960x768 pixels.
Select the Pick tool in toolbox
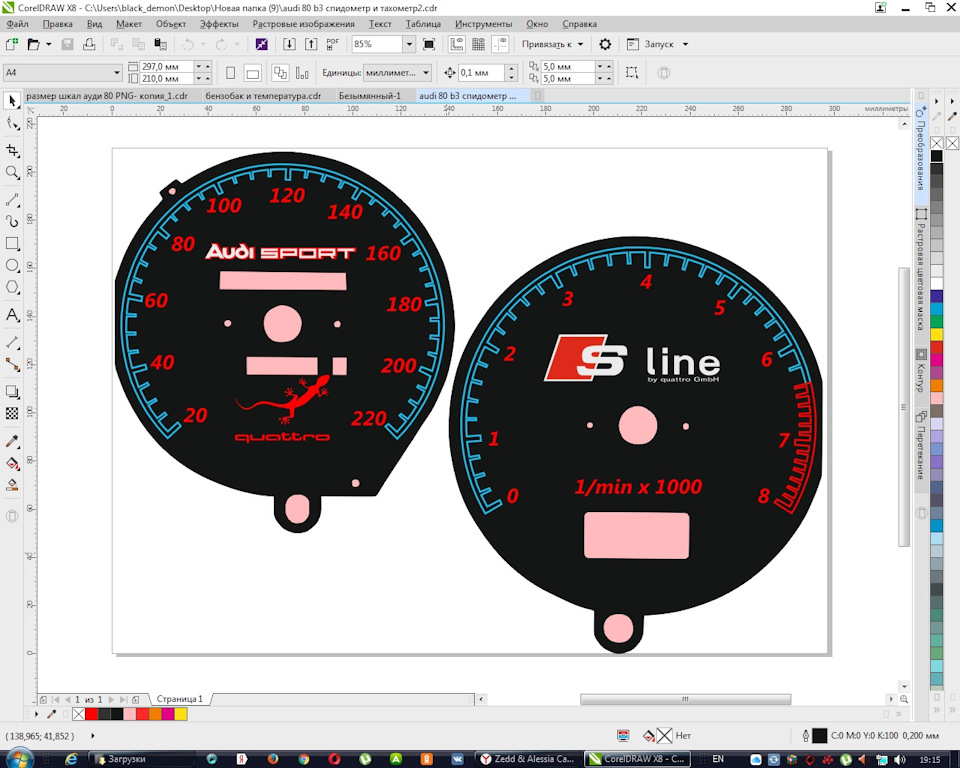coord(12,100)
